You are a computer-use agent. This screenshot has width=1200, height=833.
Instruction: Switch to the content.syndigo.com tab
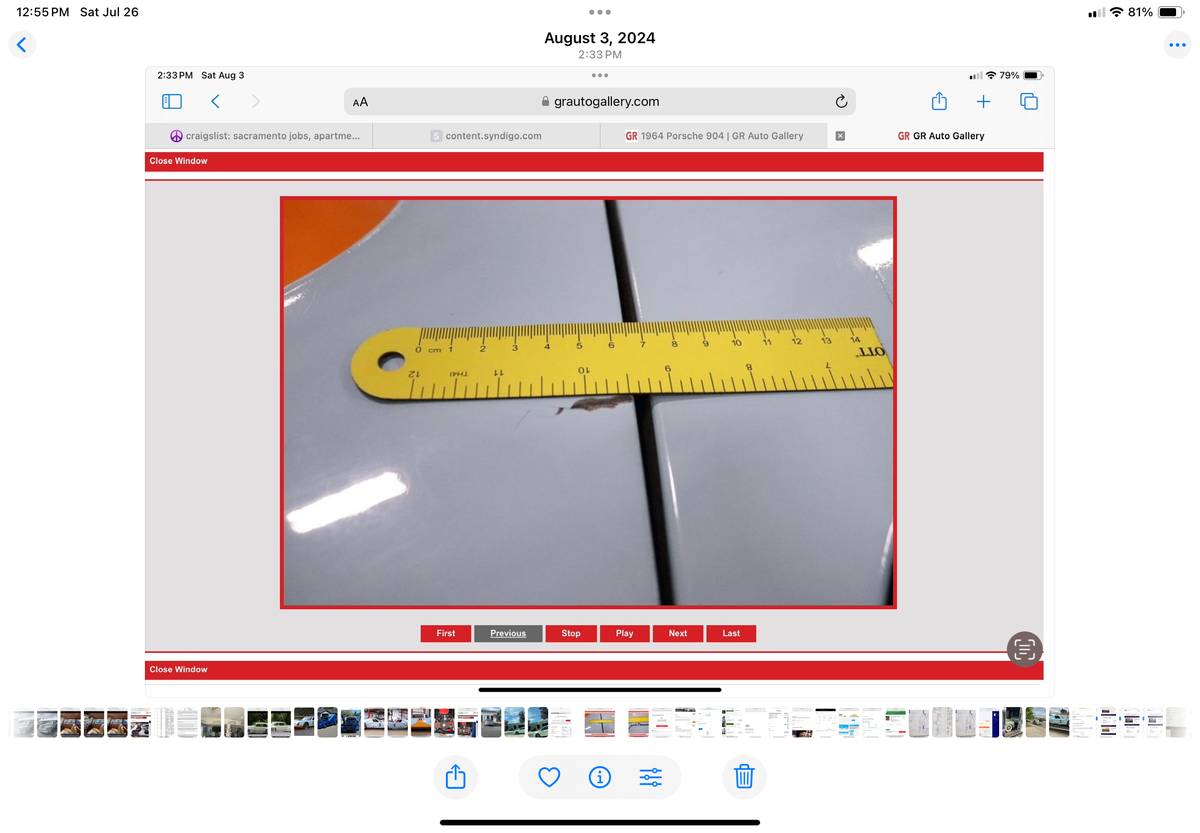pyautogui.click(x=486, y=136)
